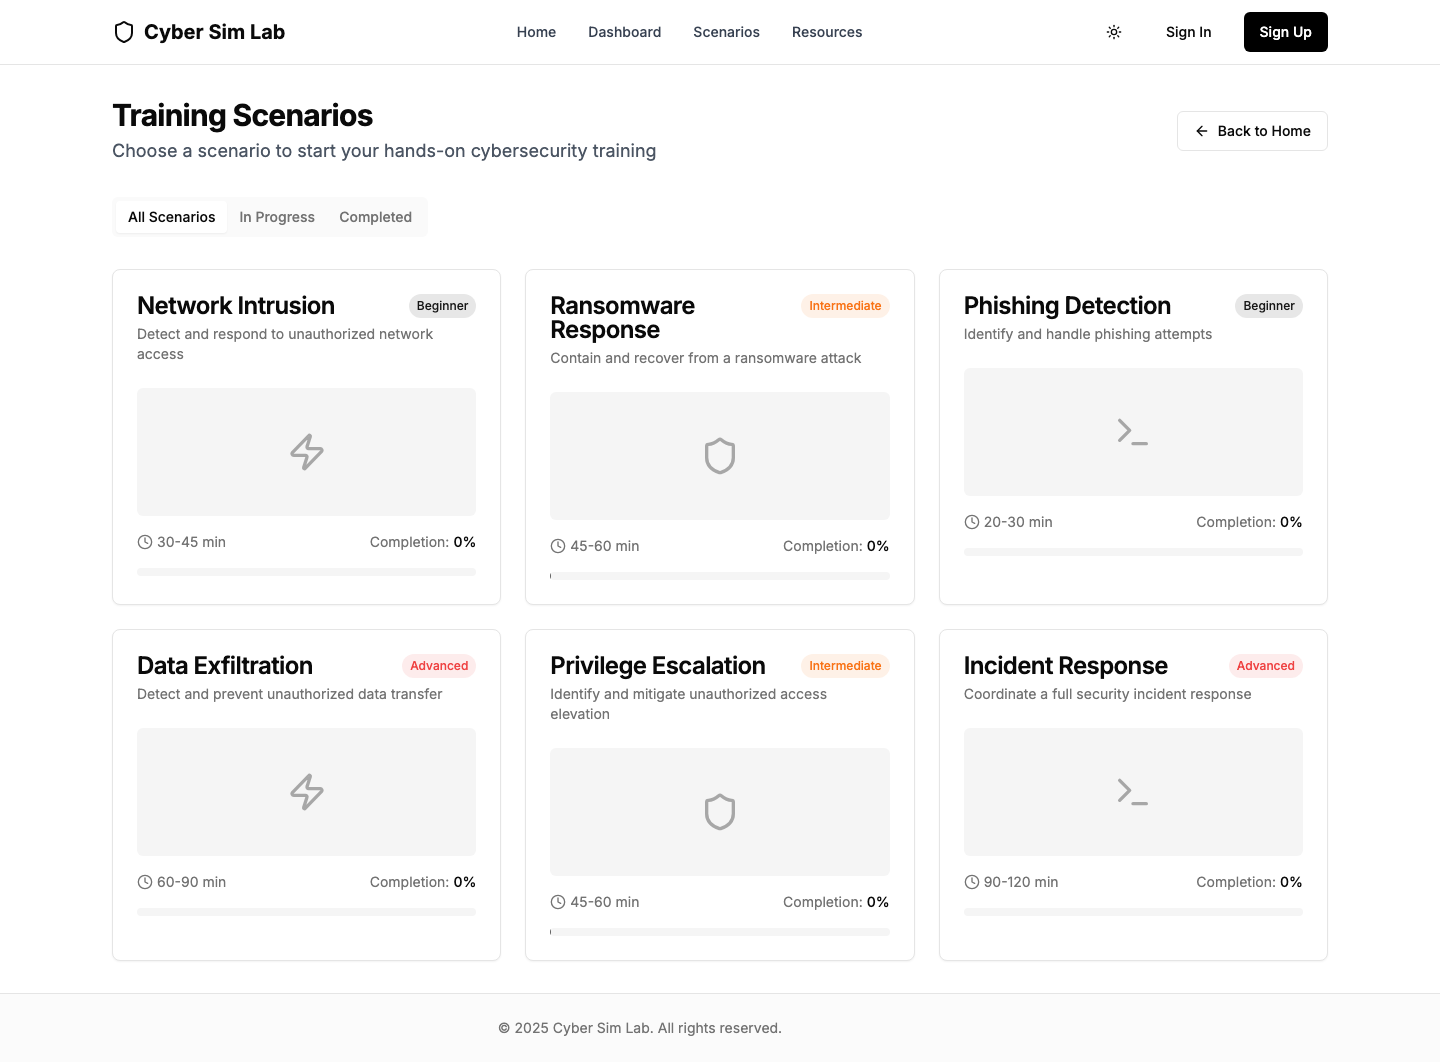
Task: Click the Ransomware Response completion progress bar
Action: 720,576
